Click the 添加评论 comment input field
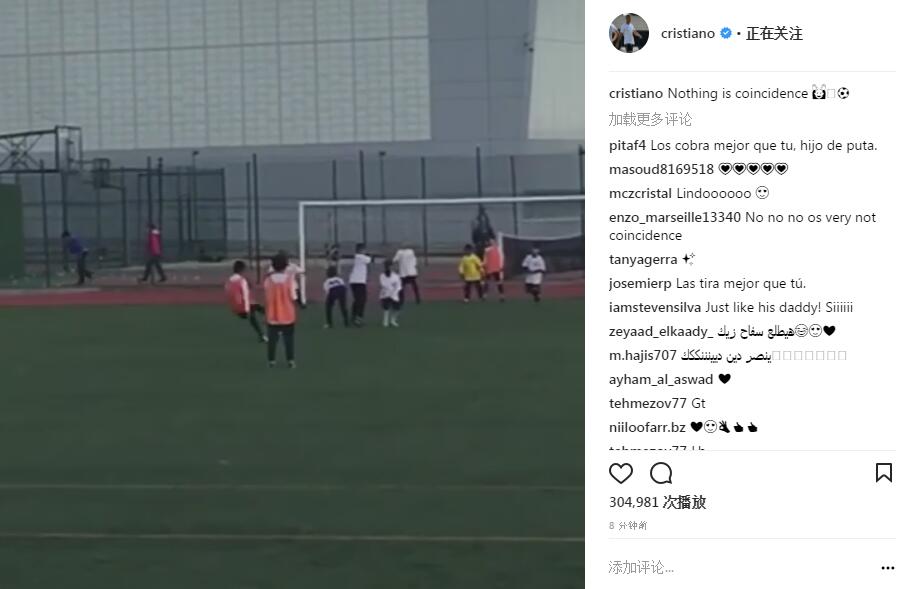This screenshot has width=901, height=589. coord(741,568)
